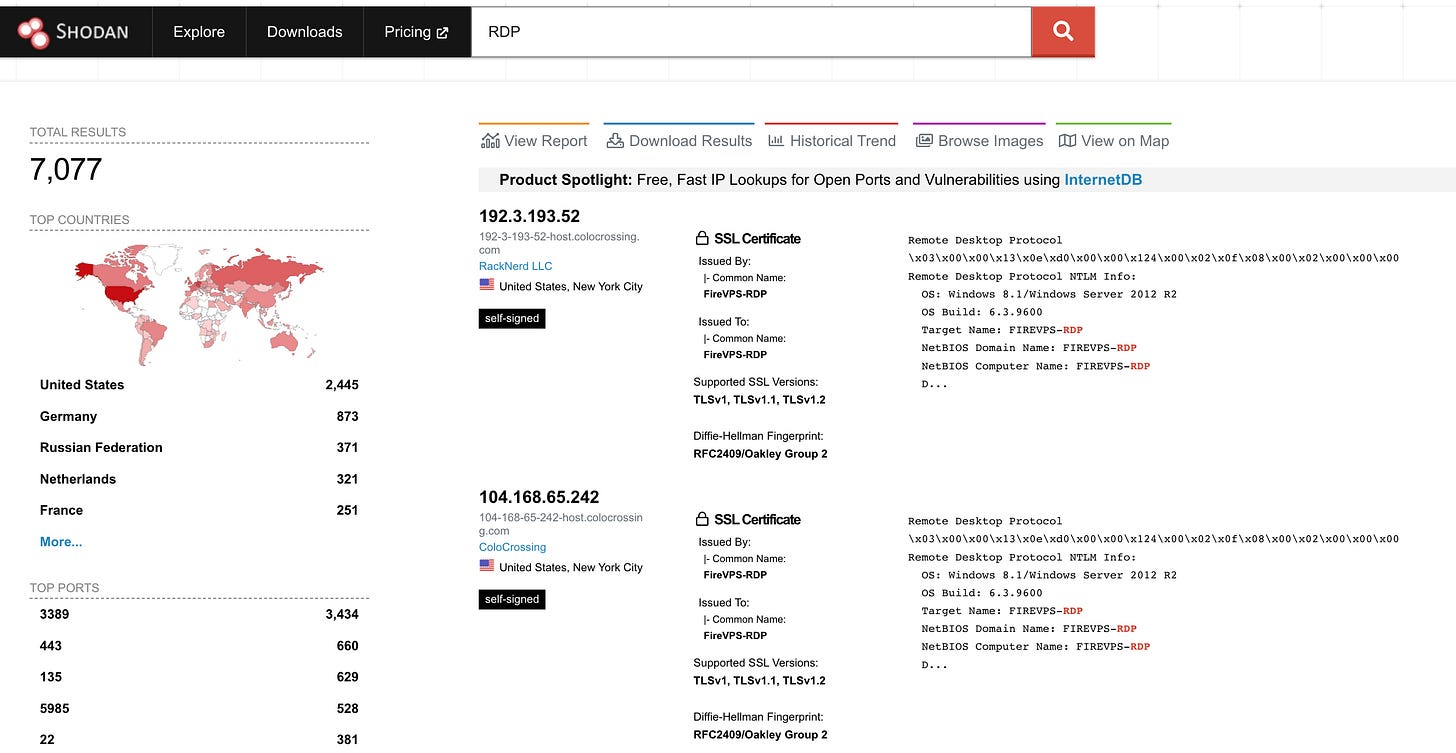This screenshot has height=753, width=1456.
Task: Follow the InternetDB link
Action: click(x=1103, y=180)
